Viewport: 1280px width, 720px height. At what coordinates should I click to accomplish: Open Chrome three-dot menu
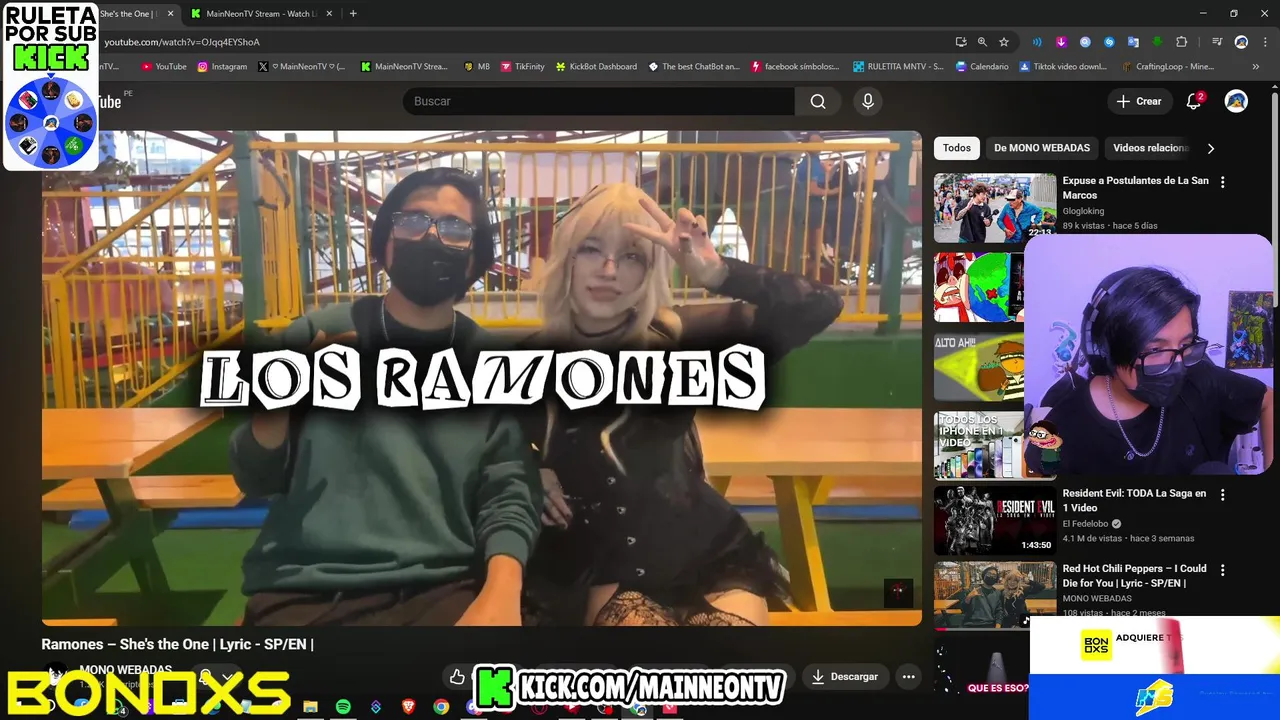tap(1265, 42)
